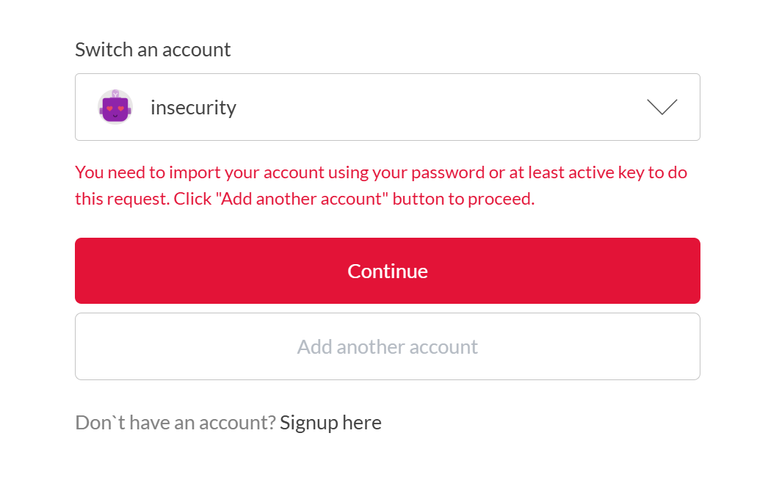Click the downward chevron beside insecurity
768x485 pixels.
[662, 107]
